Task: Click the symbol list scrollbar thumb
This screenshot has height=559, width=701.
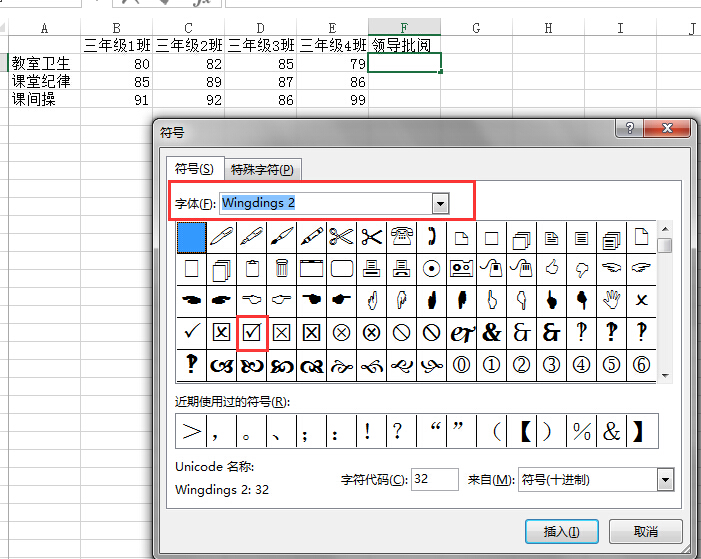Action: coord(665,245)
